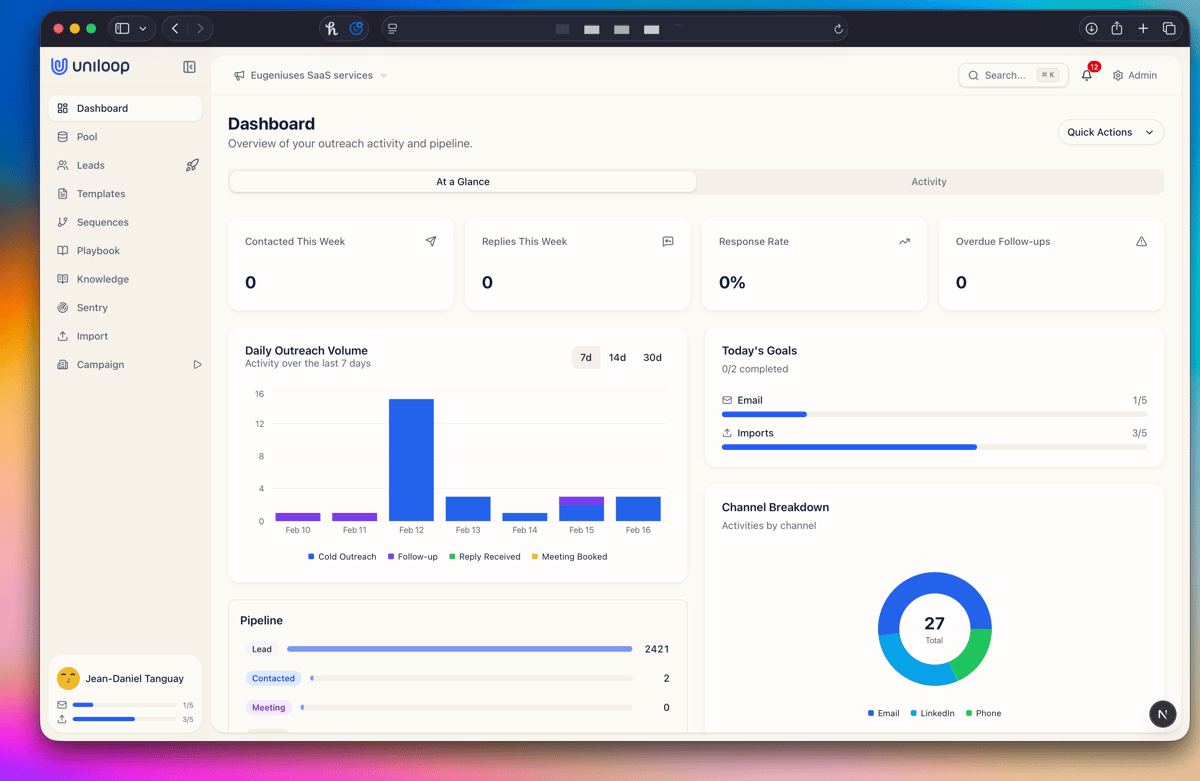The image size is (1200, 781).
Task: Click the Lead pipeline progress bar
Action: 460,649
